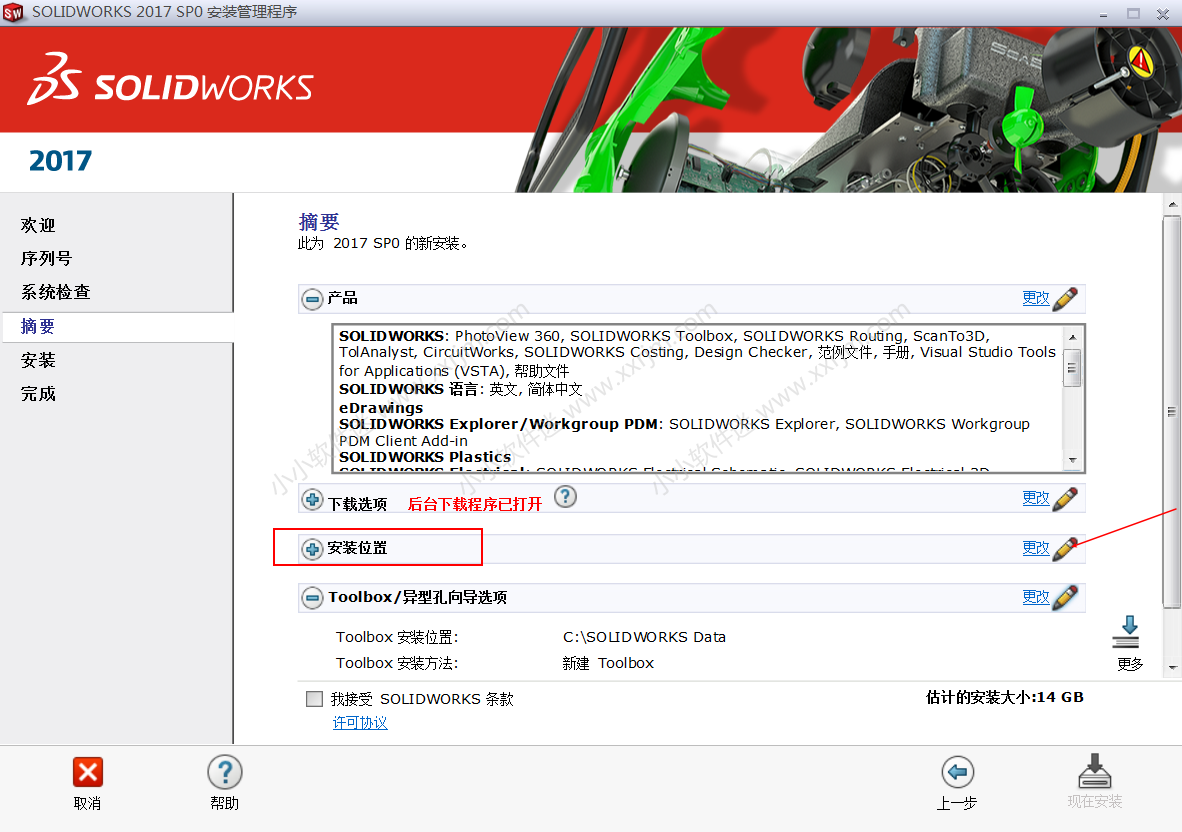Click the pencil icon in Toolbox/异型孔向导选项 row

(x=1065, y=597)
